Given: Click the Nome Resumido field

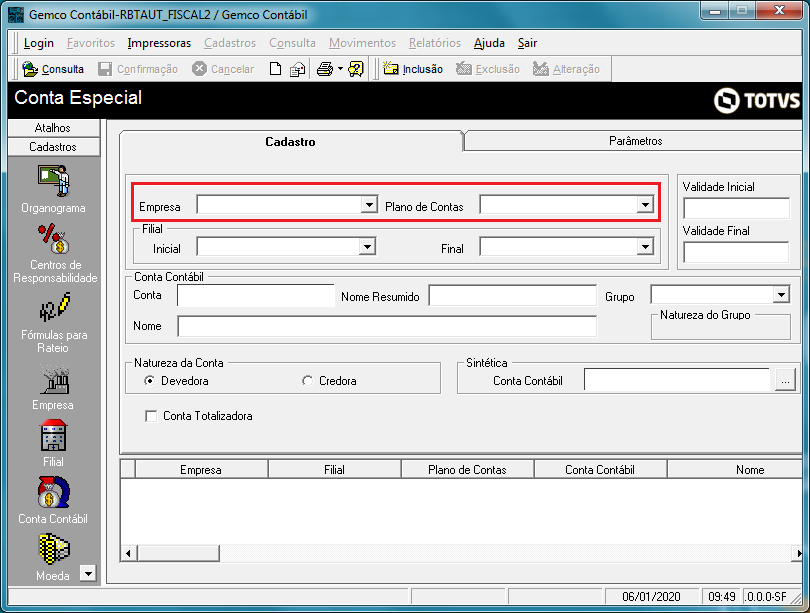Looking at the screenshot, I should tap(512, 296).
